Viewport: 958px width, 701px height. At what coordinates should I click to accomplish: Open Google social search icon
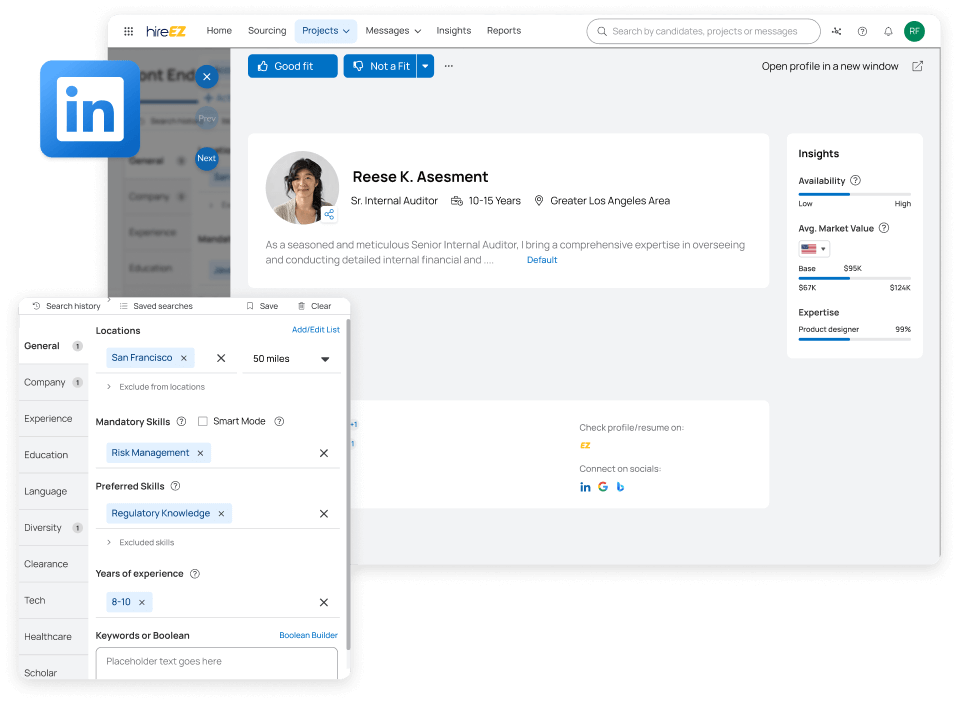point(603,487)
